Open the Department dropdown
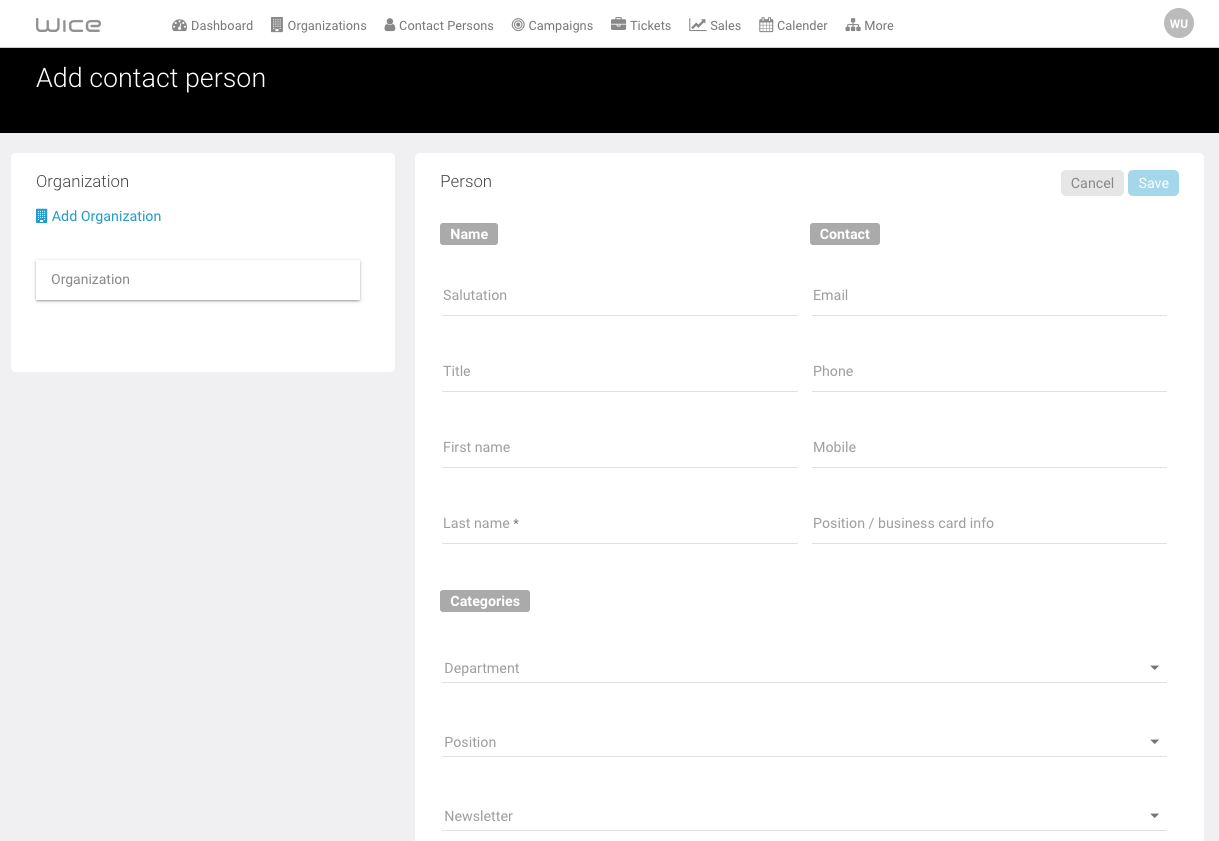The height and width of the screenshot is (841, 1219). tap(804, 668)
